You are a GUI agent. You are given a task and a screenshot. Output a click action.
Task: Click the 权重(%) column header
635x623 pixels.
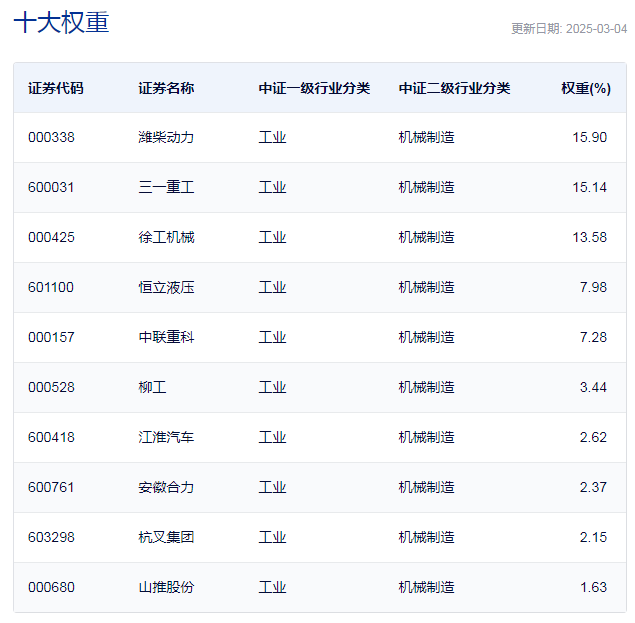click(x=586, y=88)
